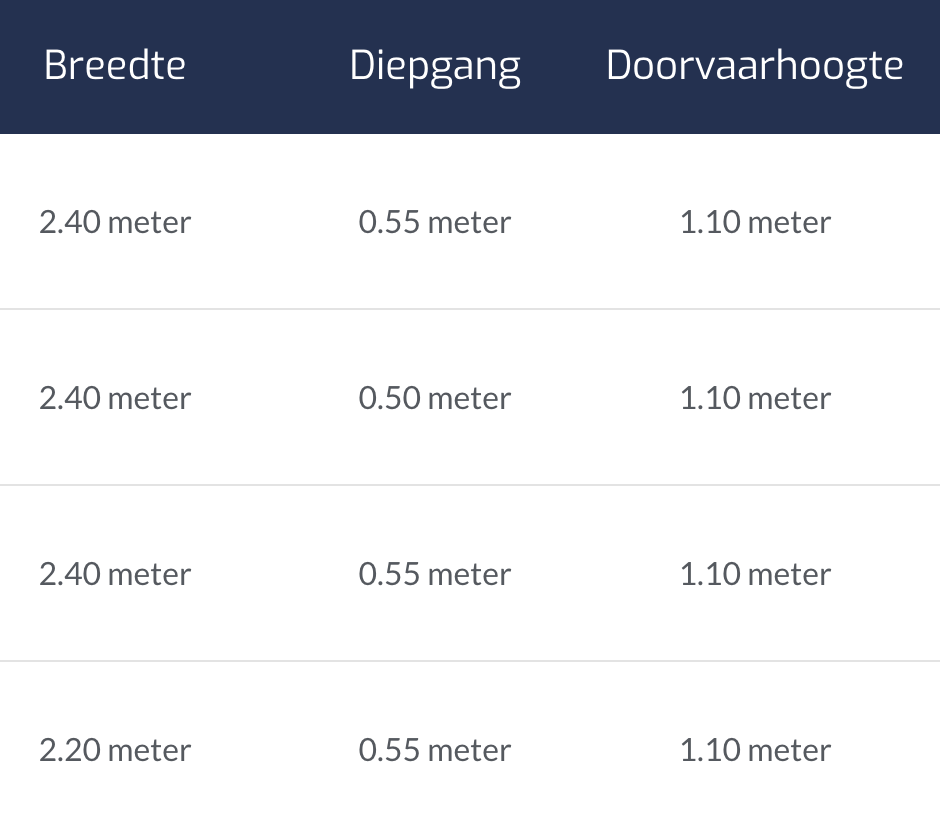
Task: Click the 0.50 meter Diepgang cell
Action: tap(435, 398)
